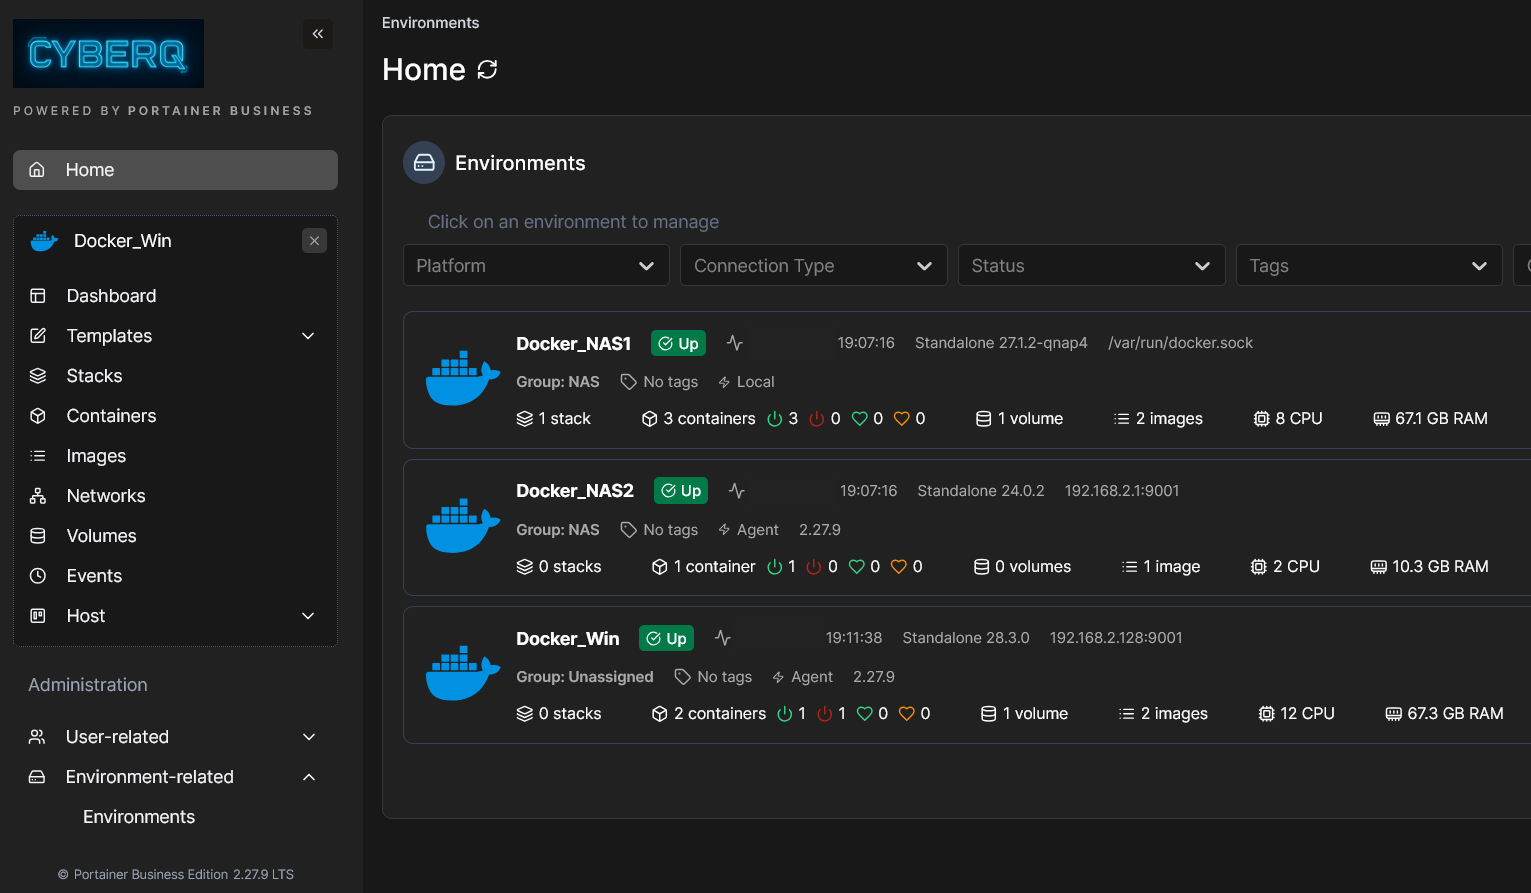Click the '/var/run/docker.sock' text

[x=1180, y=343]
